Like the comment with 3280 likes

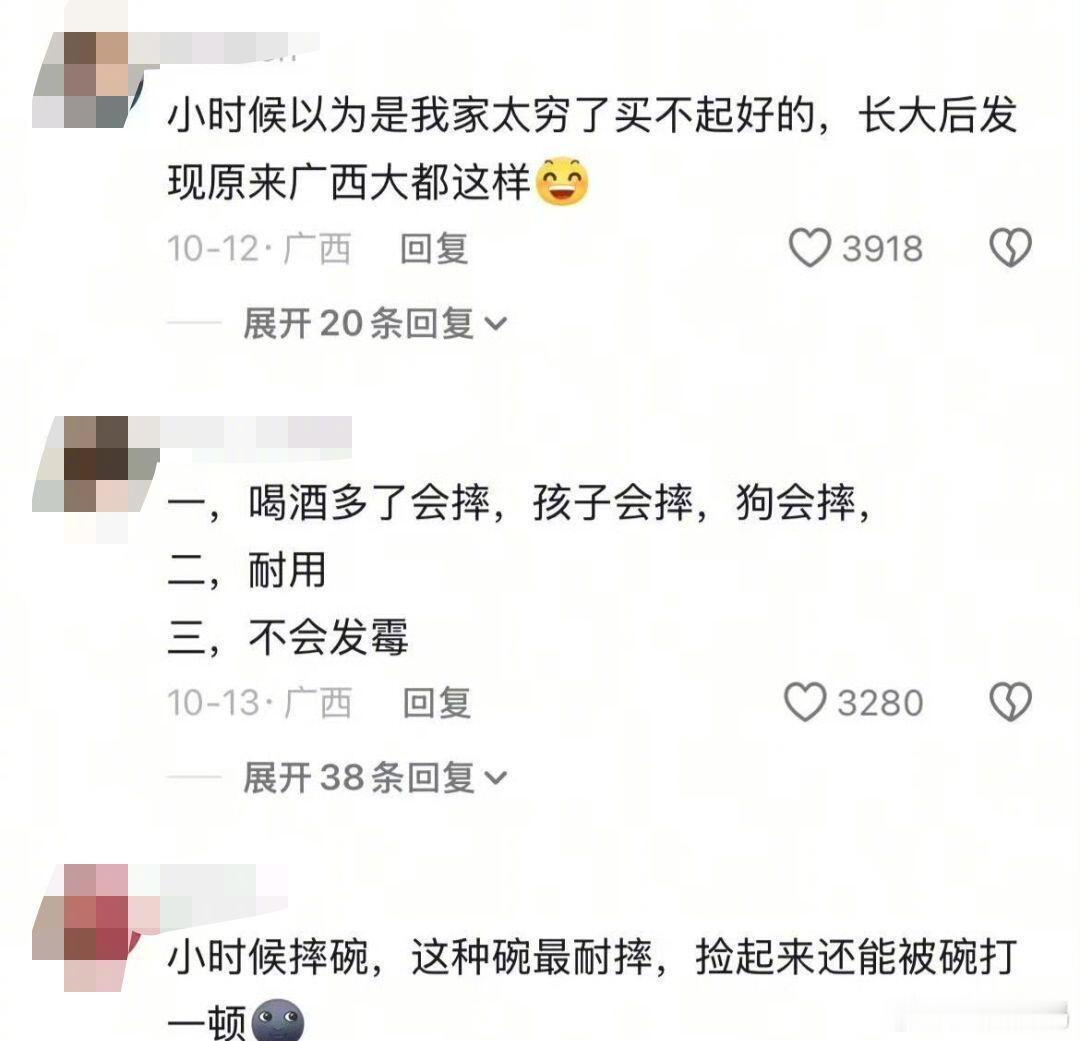pos(804,702)
